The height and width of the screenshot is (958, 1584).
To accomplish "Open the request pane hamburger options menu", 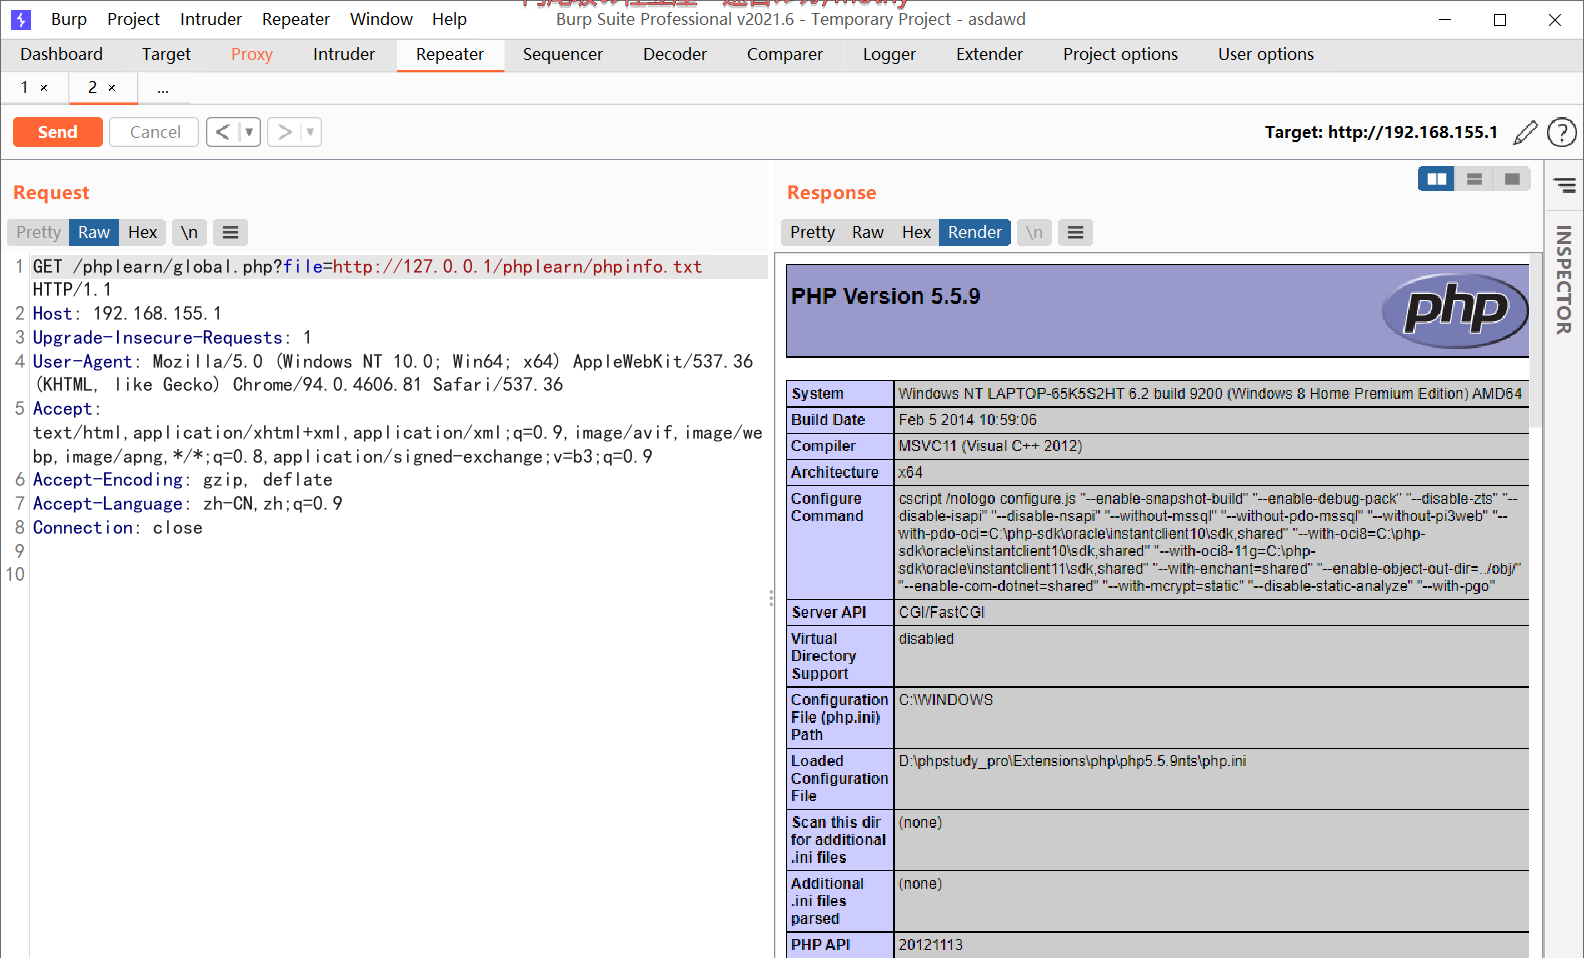I will [x=230, y=232].
